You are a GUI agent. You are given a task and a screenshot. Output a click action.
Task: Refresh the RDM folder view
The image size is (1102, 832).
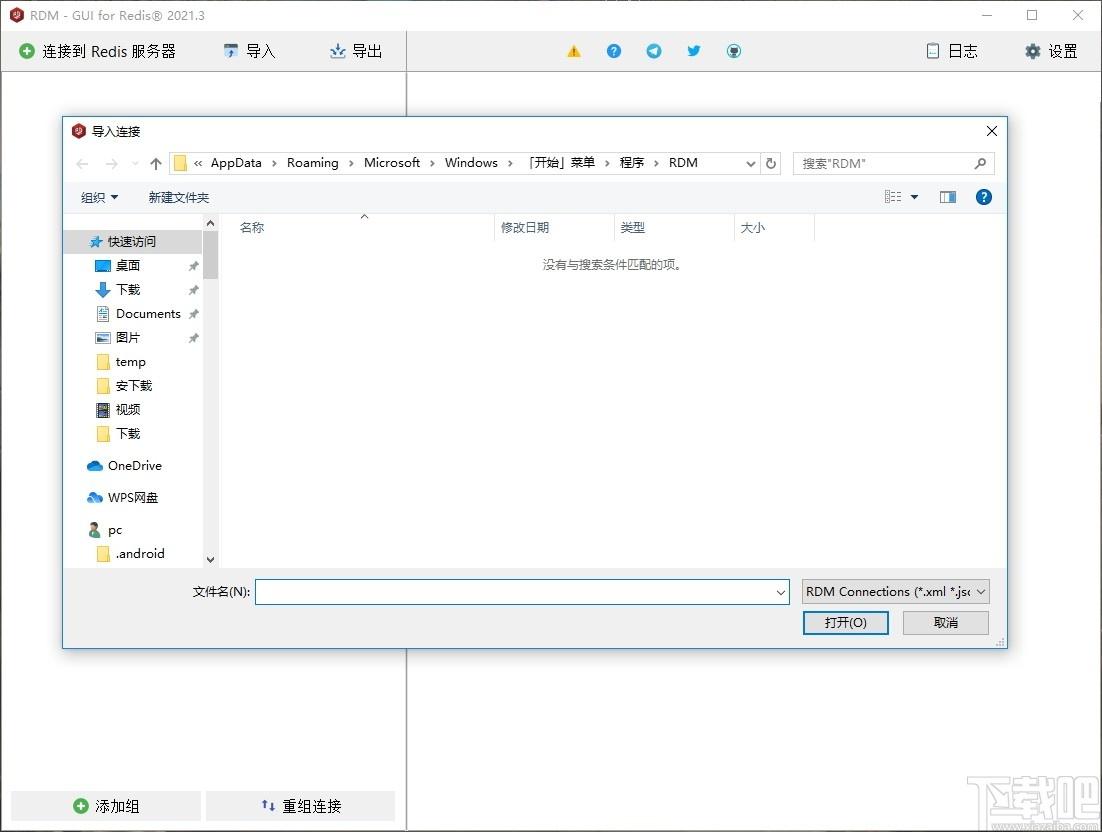(771, 164)
